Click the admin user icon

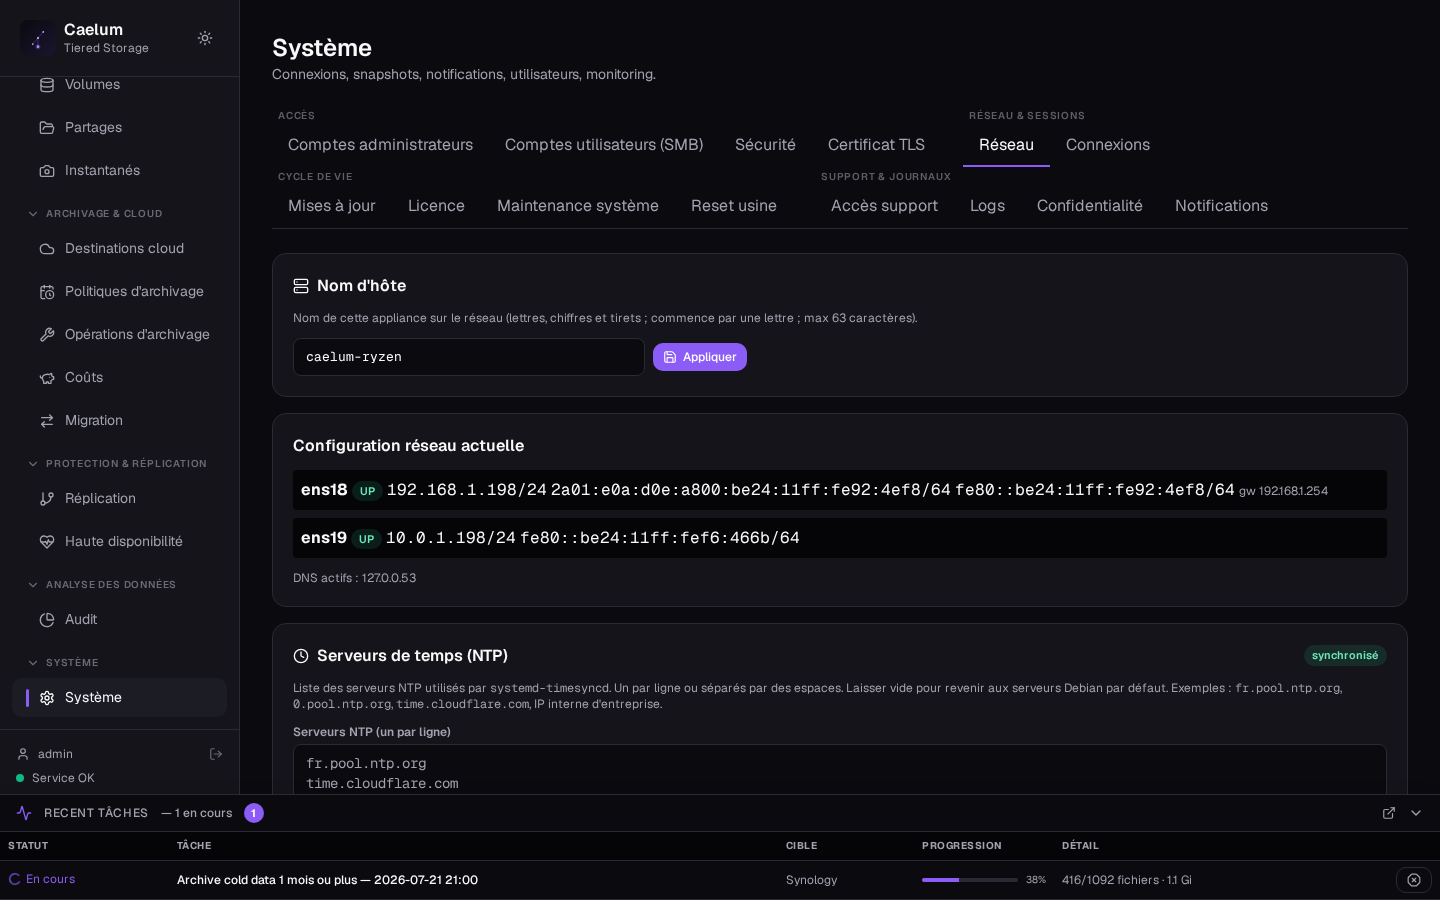tap(23, 754)
